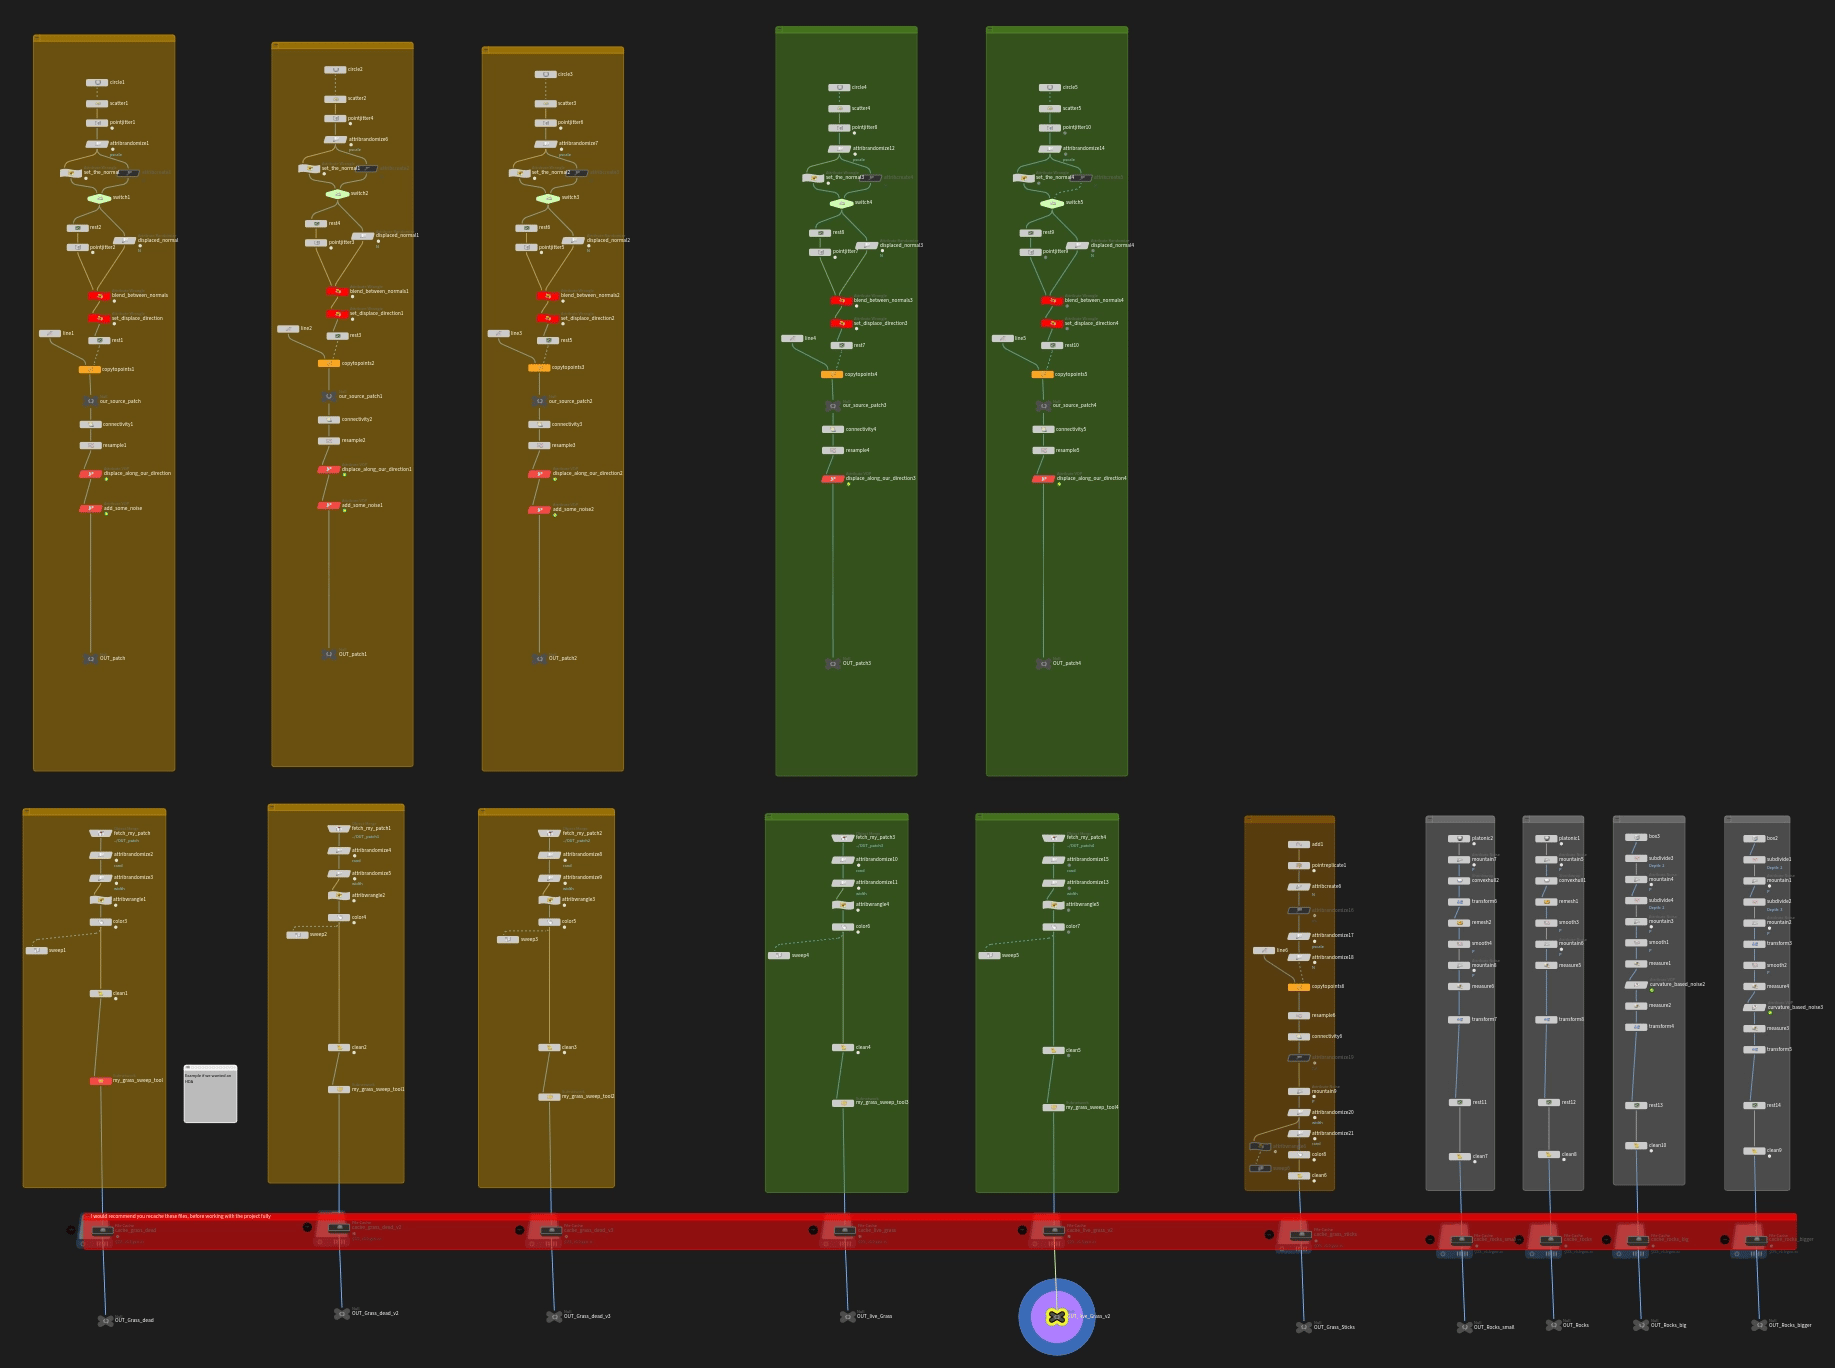Click the gray sticky note
Viewport: 1835px width, 1368px height.
pyautogui.click(x=210, y=1096)
